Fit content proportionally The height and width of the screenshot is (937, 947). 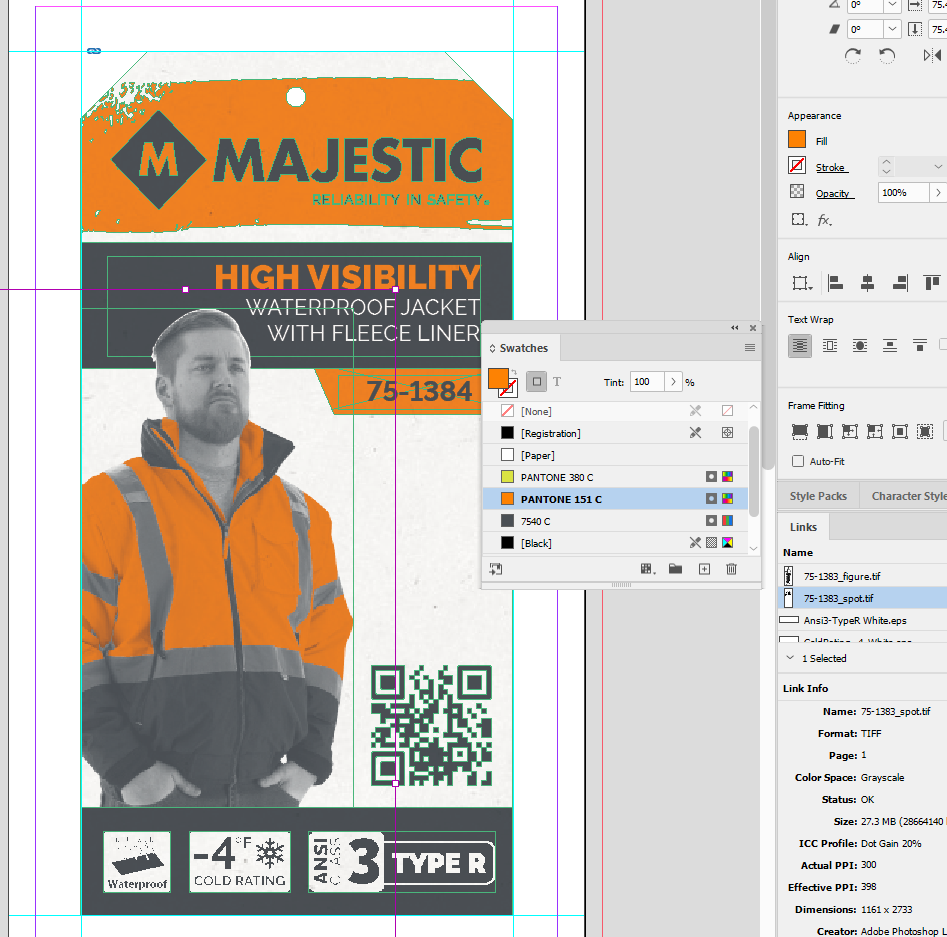[824, 431]
